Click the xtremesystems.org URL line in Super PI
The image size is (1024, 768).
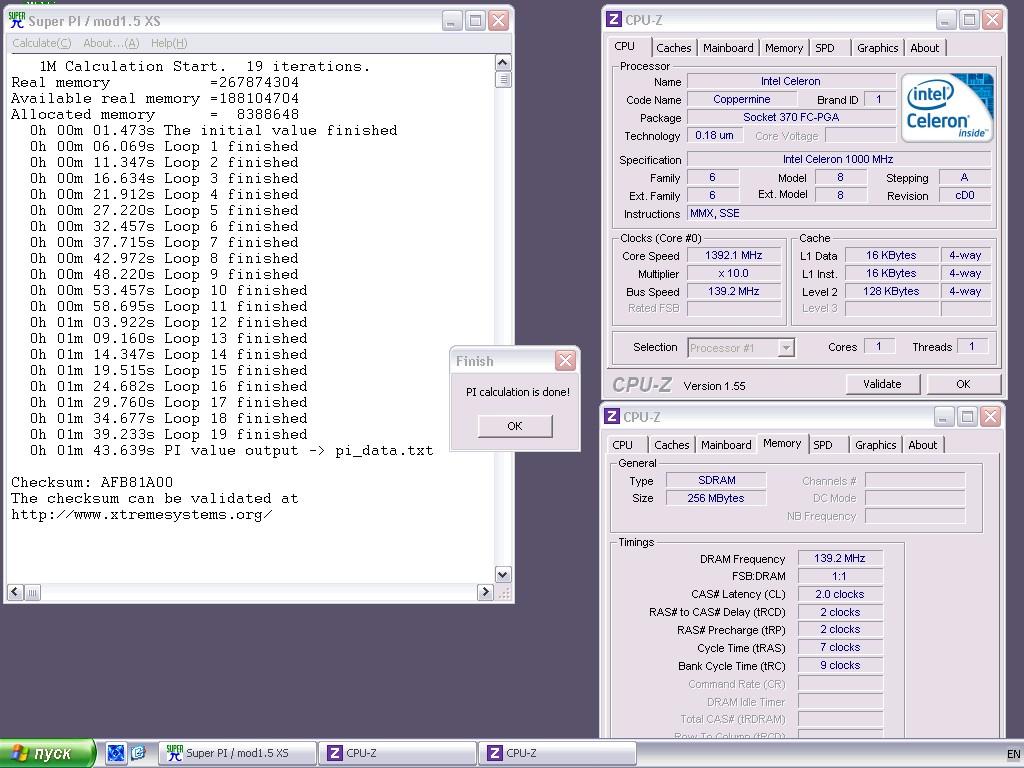(142, 515)
